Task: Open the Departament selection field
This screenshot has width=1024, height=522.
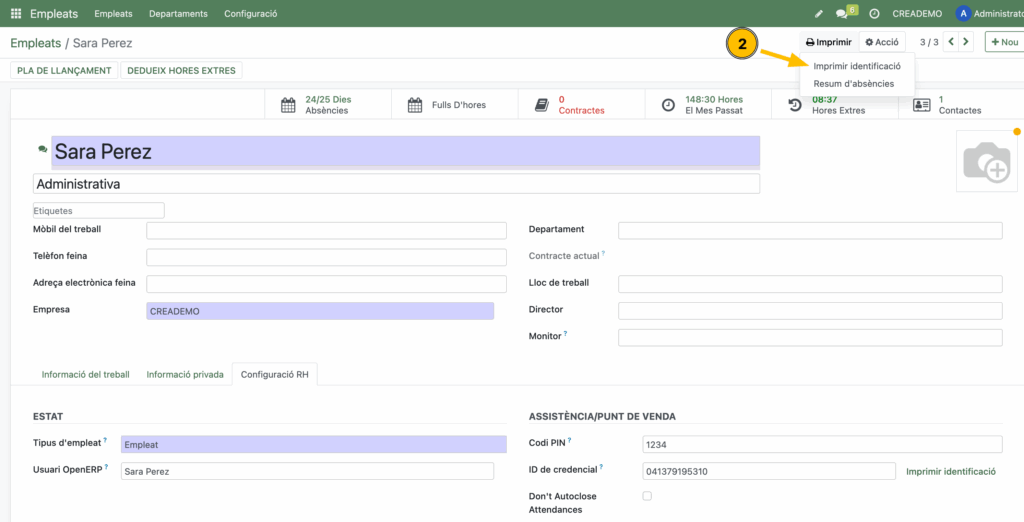Action: tap(809, 231)
